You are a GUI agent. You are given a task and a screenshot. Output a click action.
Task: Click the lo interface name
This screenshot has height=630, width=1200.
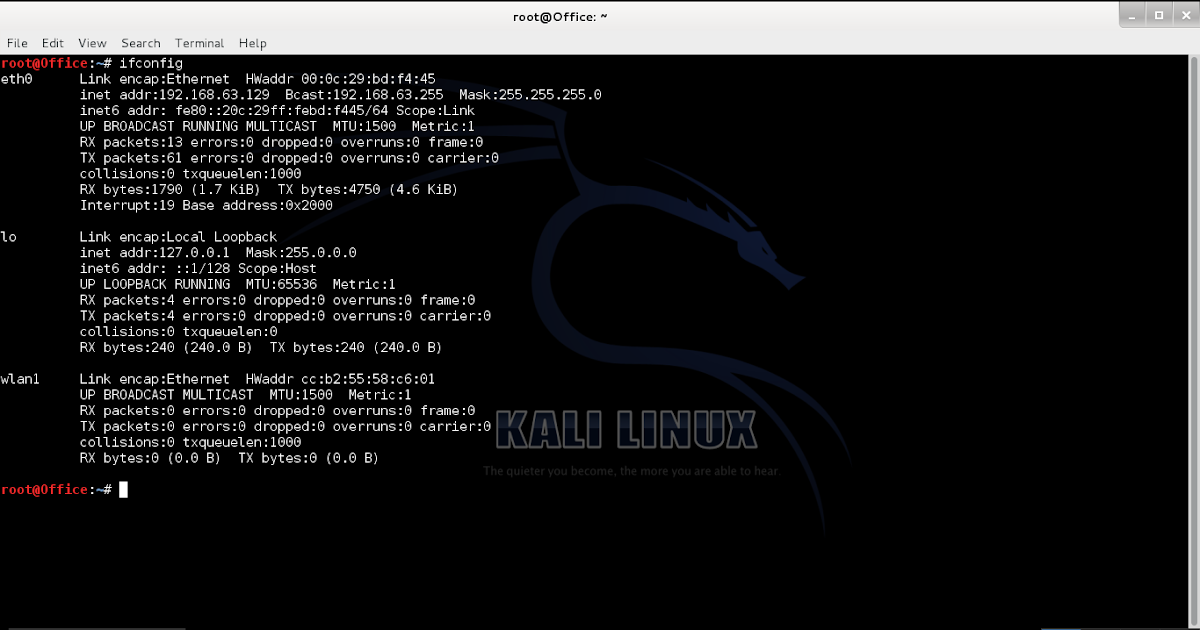9,237
